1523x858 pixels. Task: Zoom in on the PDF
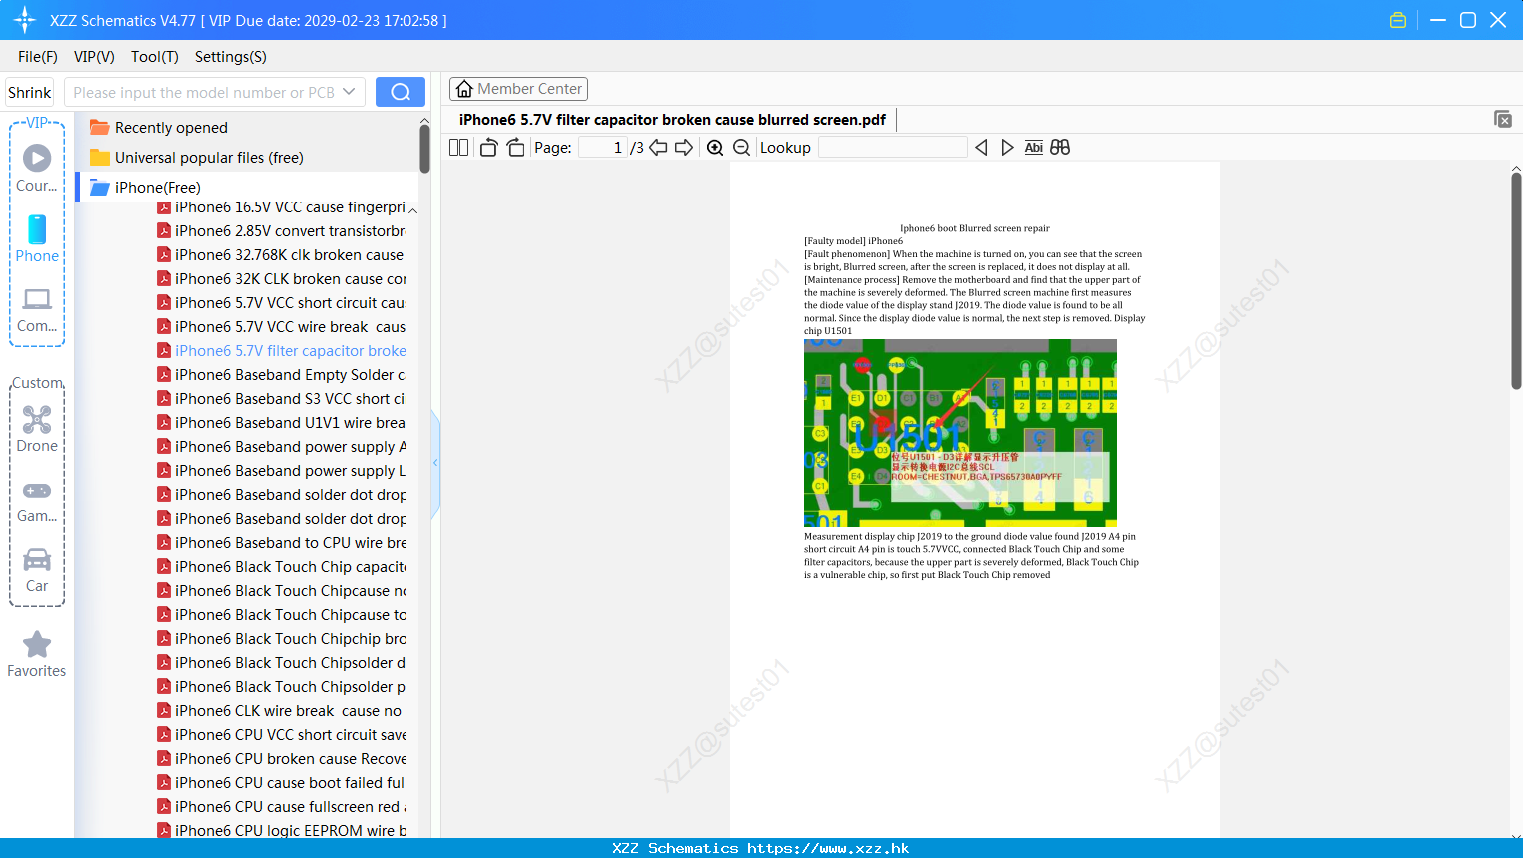[x=715, y=148]
